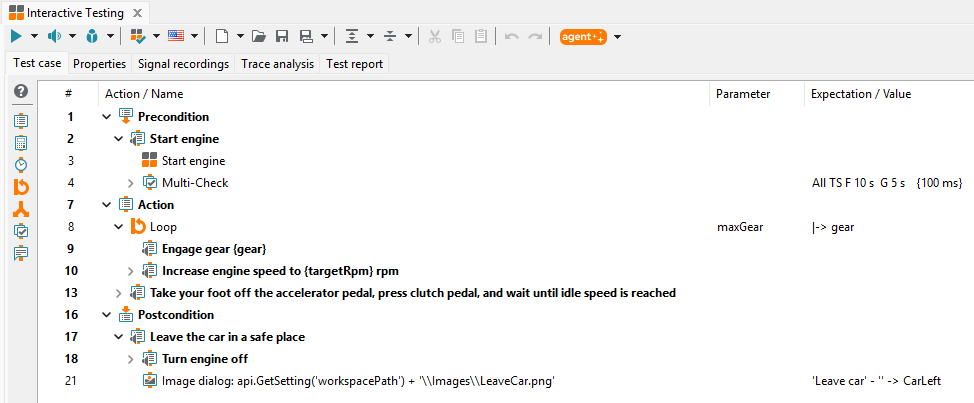
Task: Collapse the Precondition block
Action: 106,117
